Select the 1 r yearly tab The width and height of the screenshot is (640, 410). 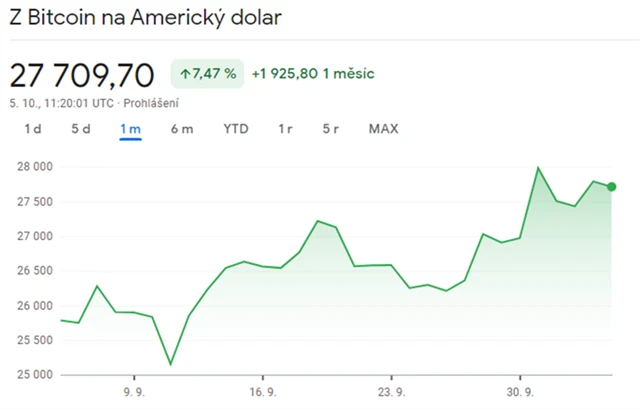pyautogui.click(x=285, y=129)
